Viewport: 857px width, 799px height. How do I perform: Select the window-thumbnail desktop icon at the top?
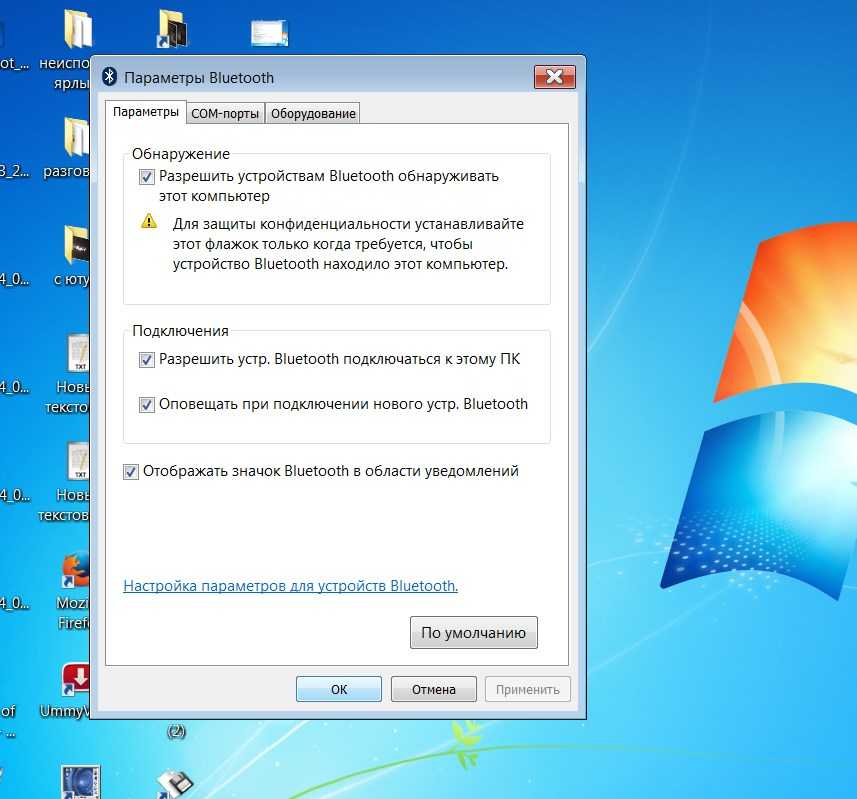point(269,33)
